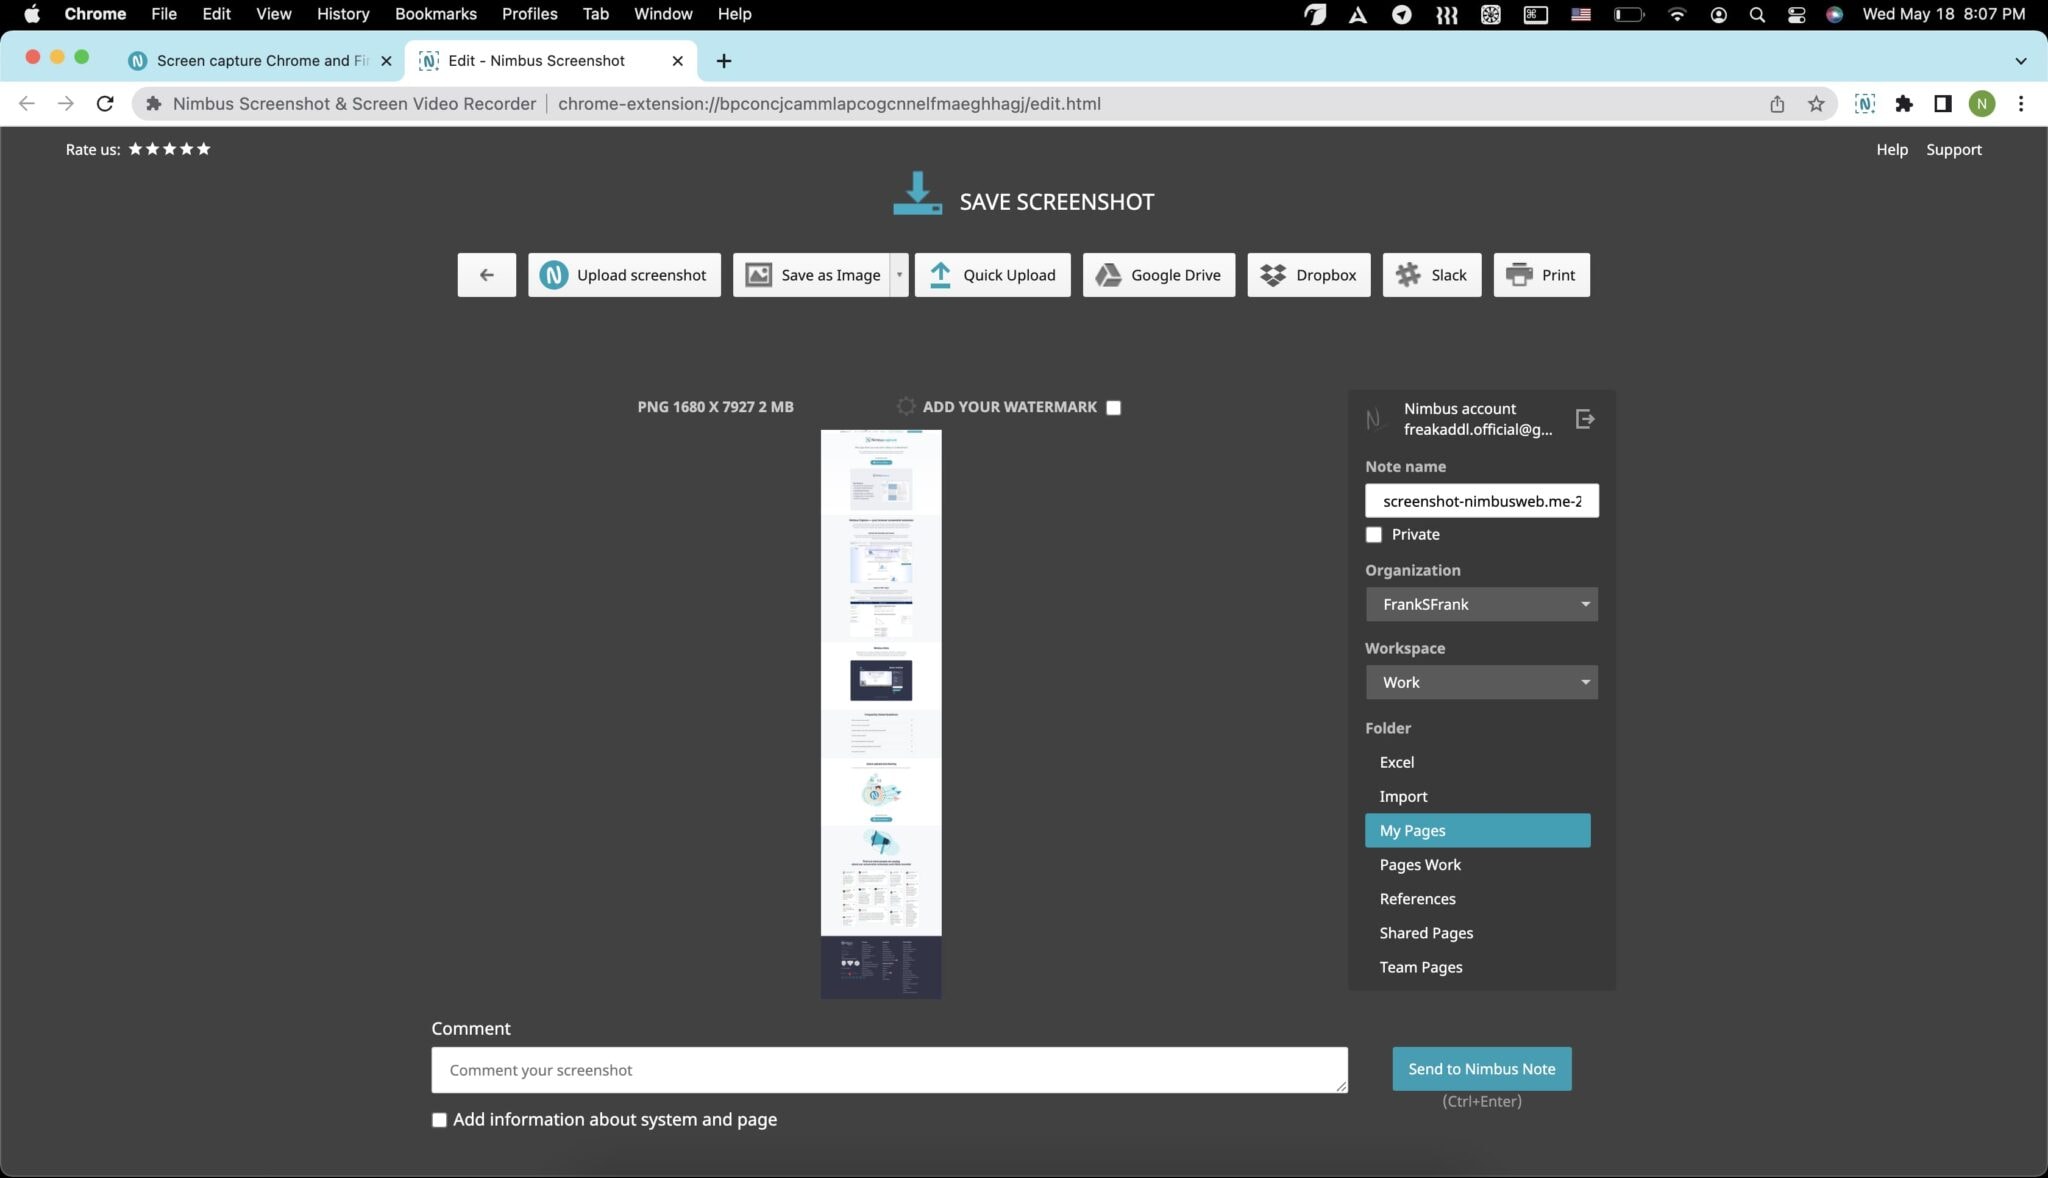This screenshot has width=2048, height=1178.
Task: Click the Nimbus account sign-out icon
Action: (1585, 419)
